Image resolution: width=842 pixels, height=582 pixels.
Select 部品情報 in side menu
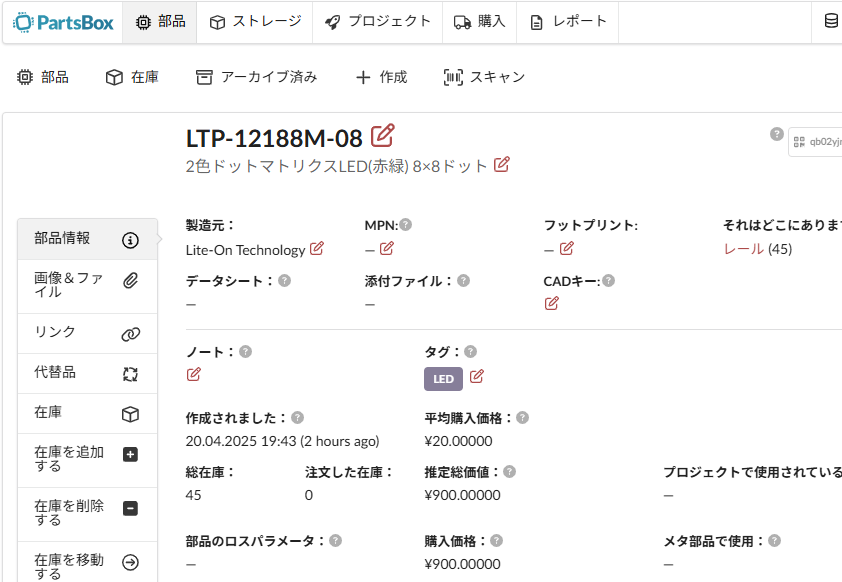(88, 239)
